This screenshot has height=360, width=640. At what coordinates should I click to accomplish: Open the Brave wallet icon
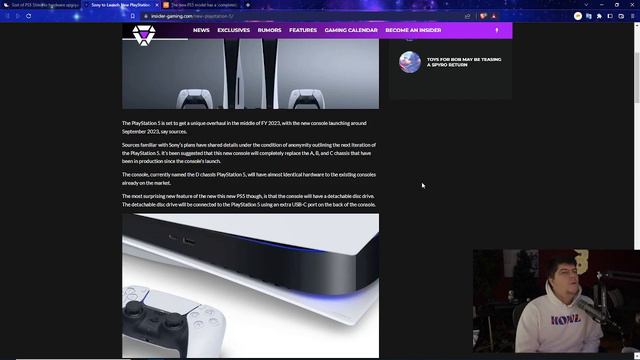click(621, 16)
